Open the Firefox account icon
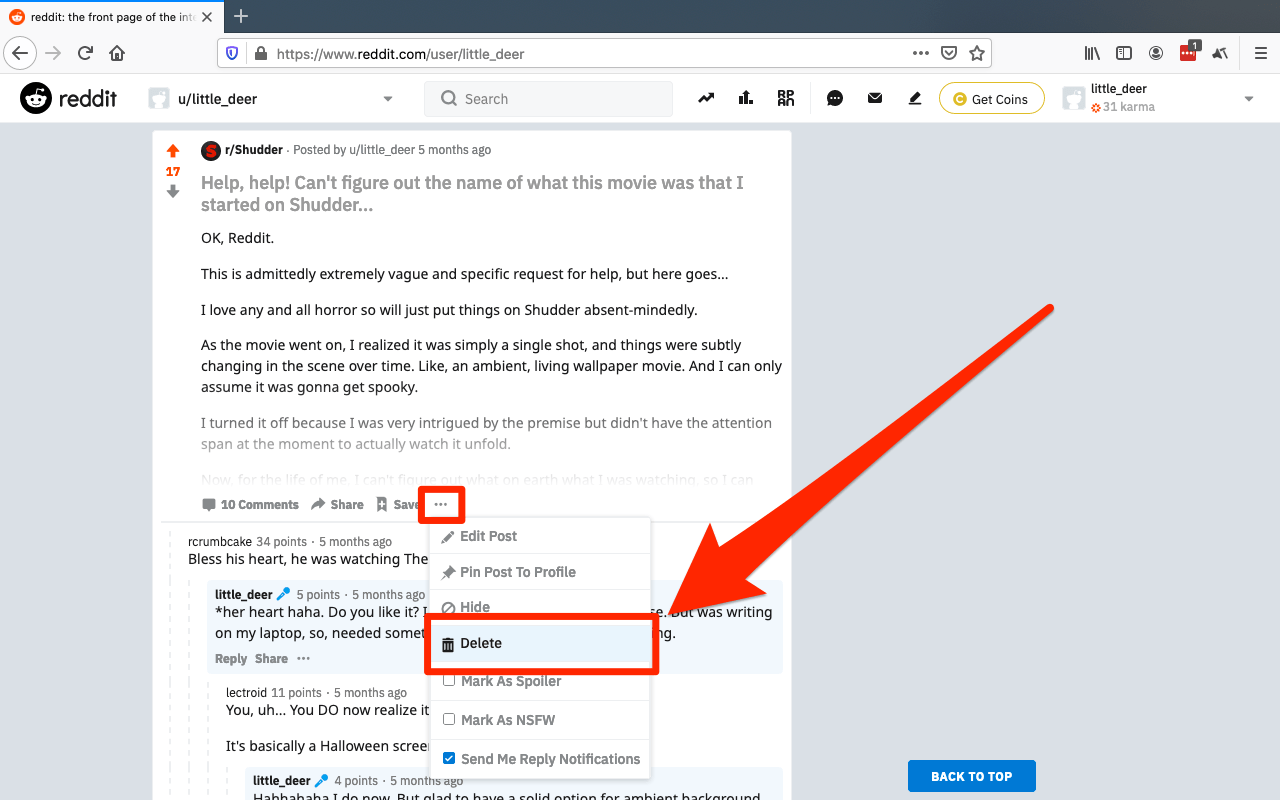This screenshot has width=1280, height=800. point(1156,53)
